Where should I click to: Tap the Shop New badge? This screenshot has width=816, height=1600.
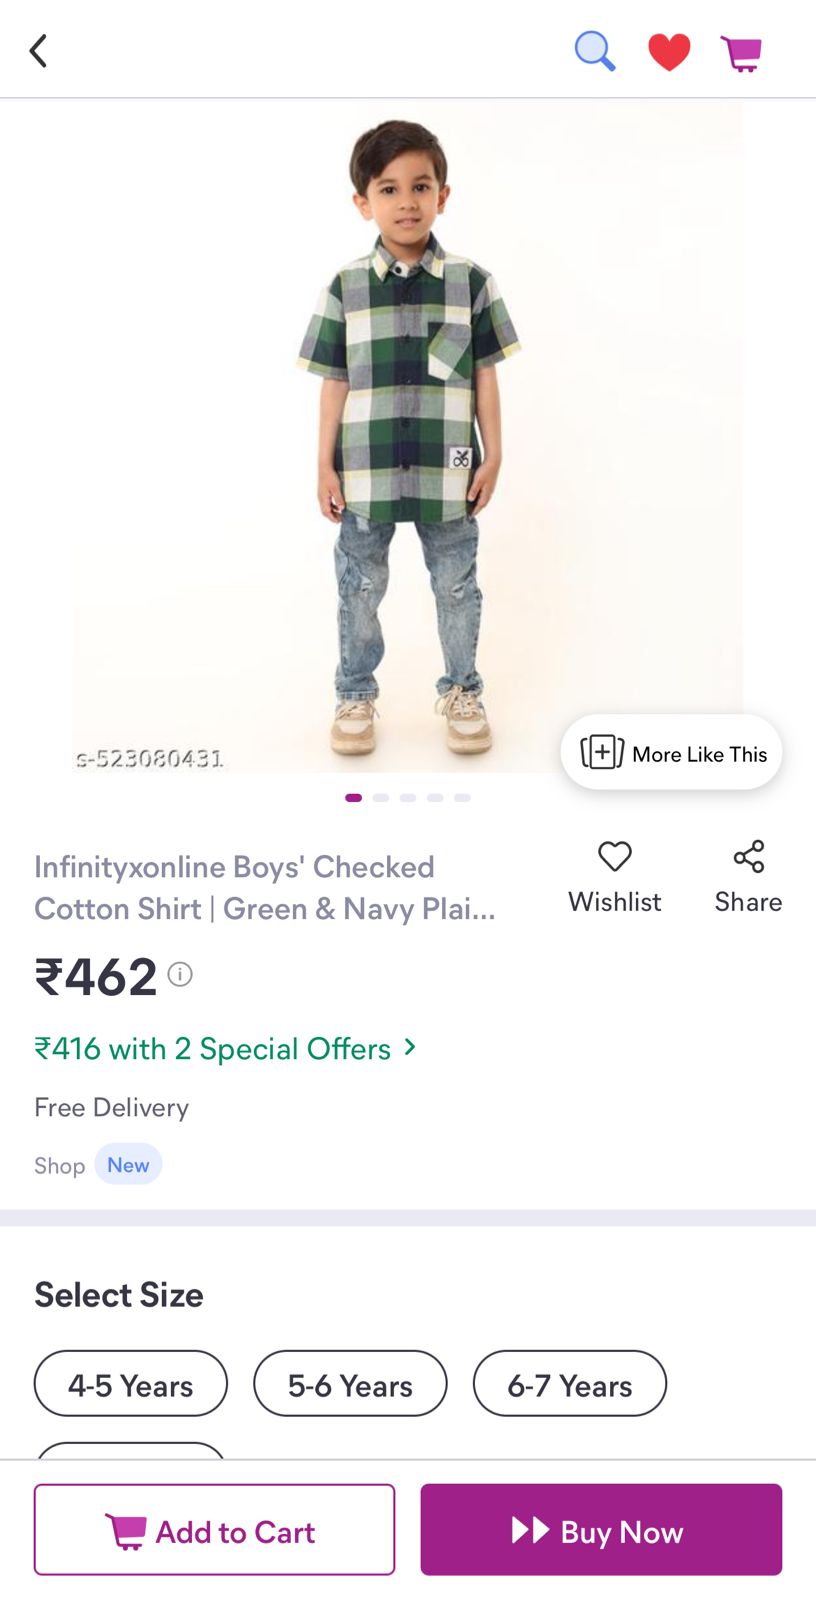(128, 1165)
